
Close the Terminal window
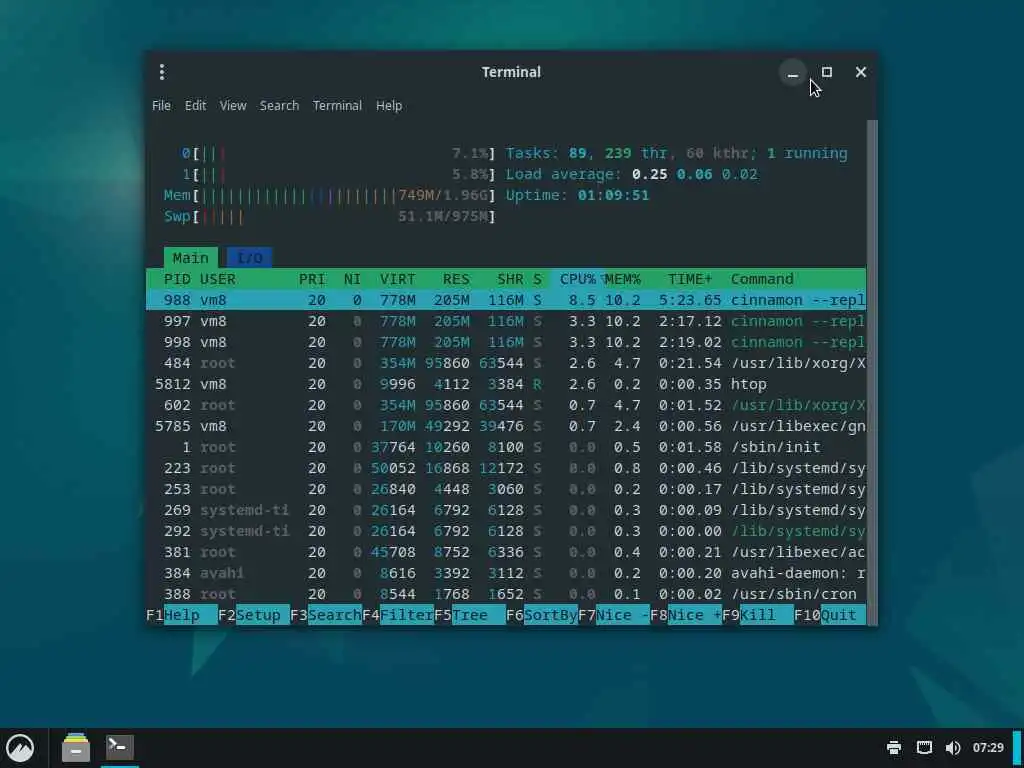point(861,72)
